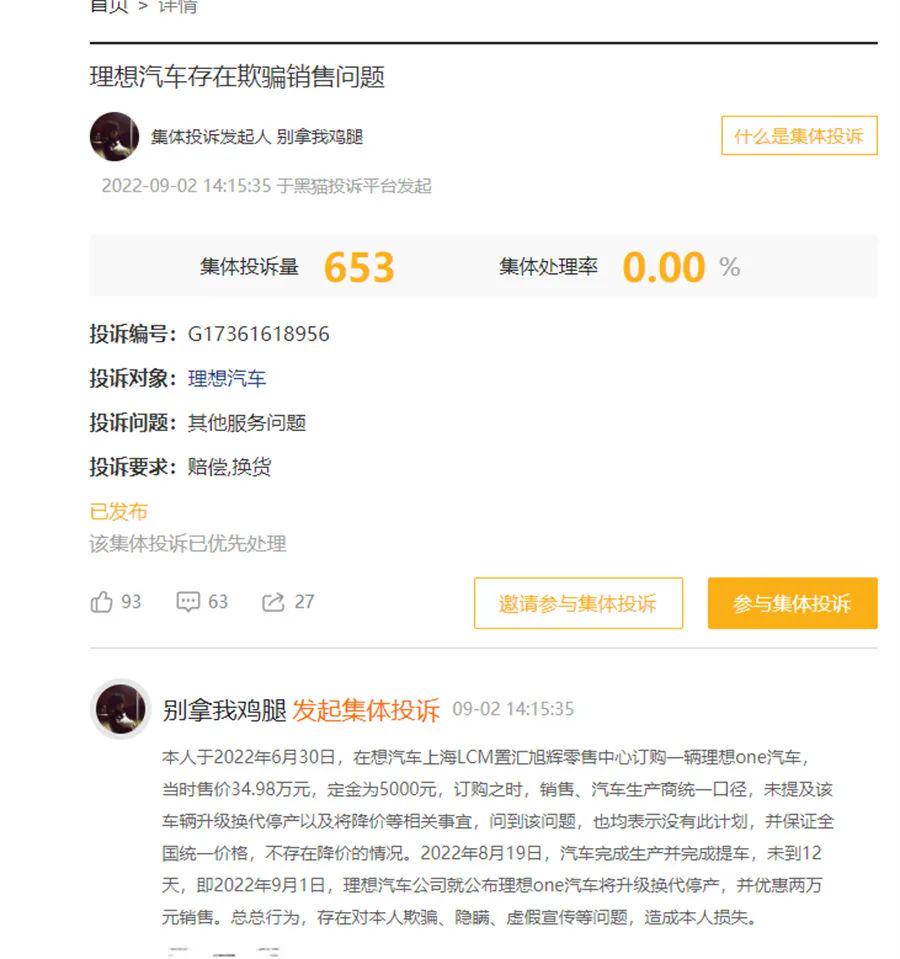Click 发起集体投诉 orange text
Image resolution: width=900 pixels, height=959 pixels.
click(366, 710)
